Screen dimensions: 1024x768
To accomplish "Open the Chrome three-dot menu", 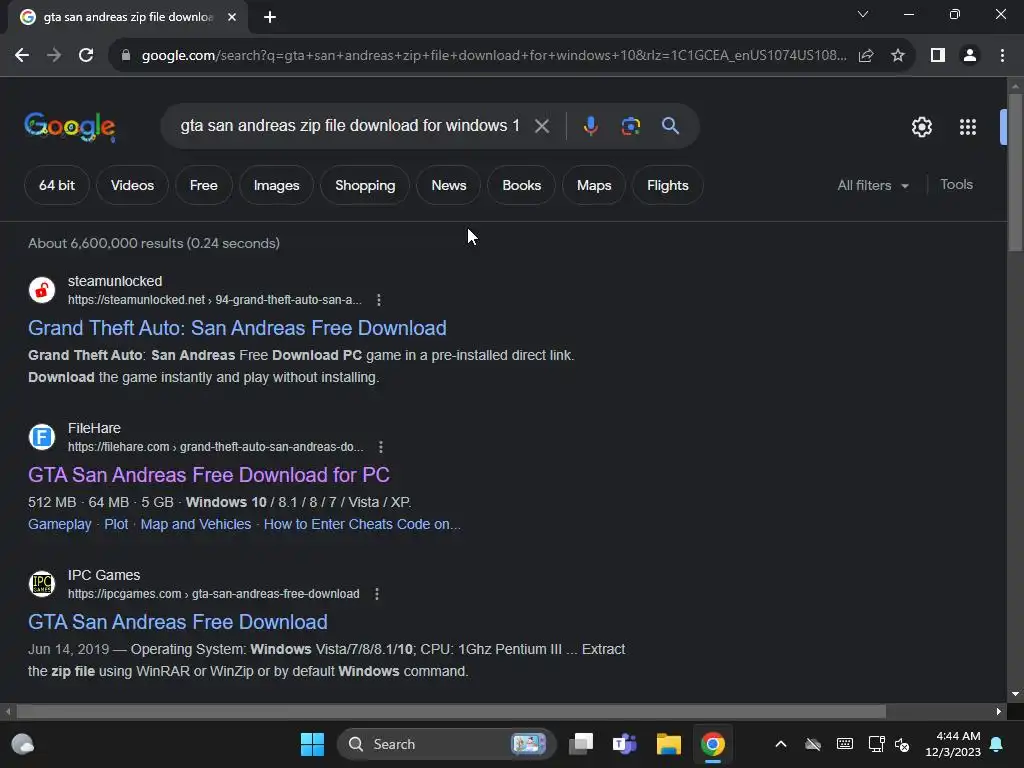I will tap(1002, 56).
